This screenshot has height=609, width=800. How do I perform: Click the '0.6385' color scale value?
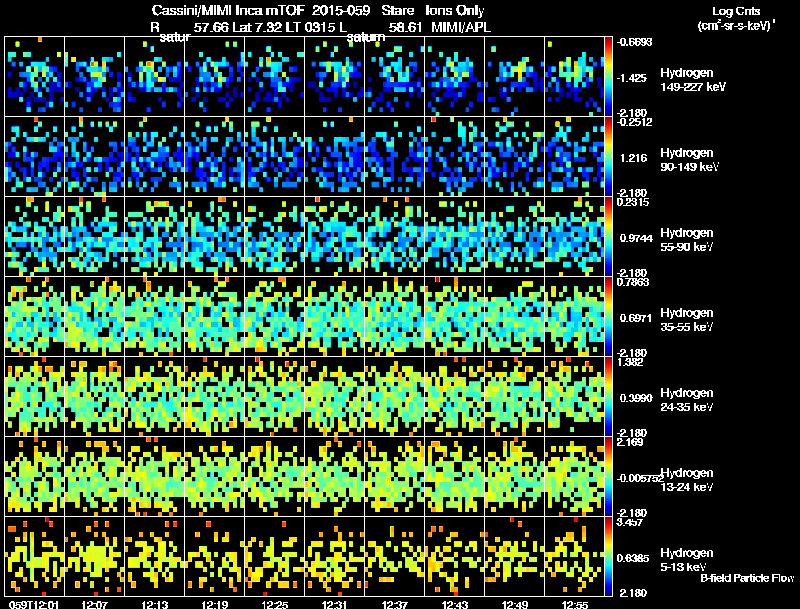click(633, 558)
